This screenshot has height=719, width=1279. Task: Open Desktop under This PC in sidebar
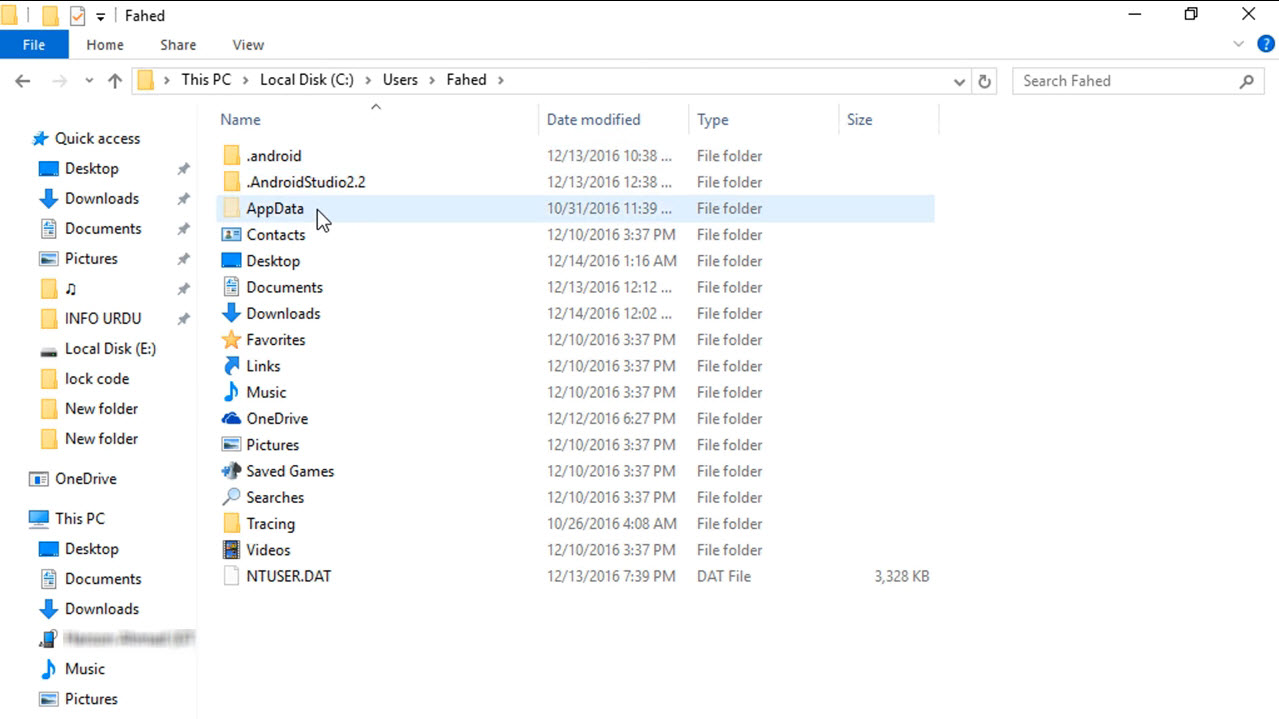tap(91, 548)
